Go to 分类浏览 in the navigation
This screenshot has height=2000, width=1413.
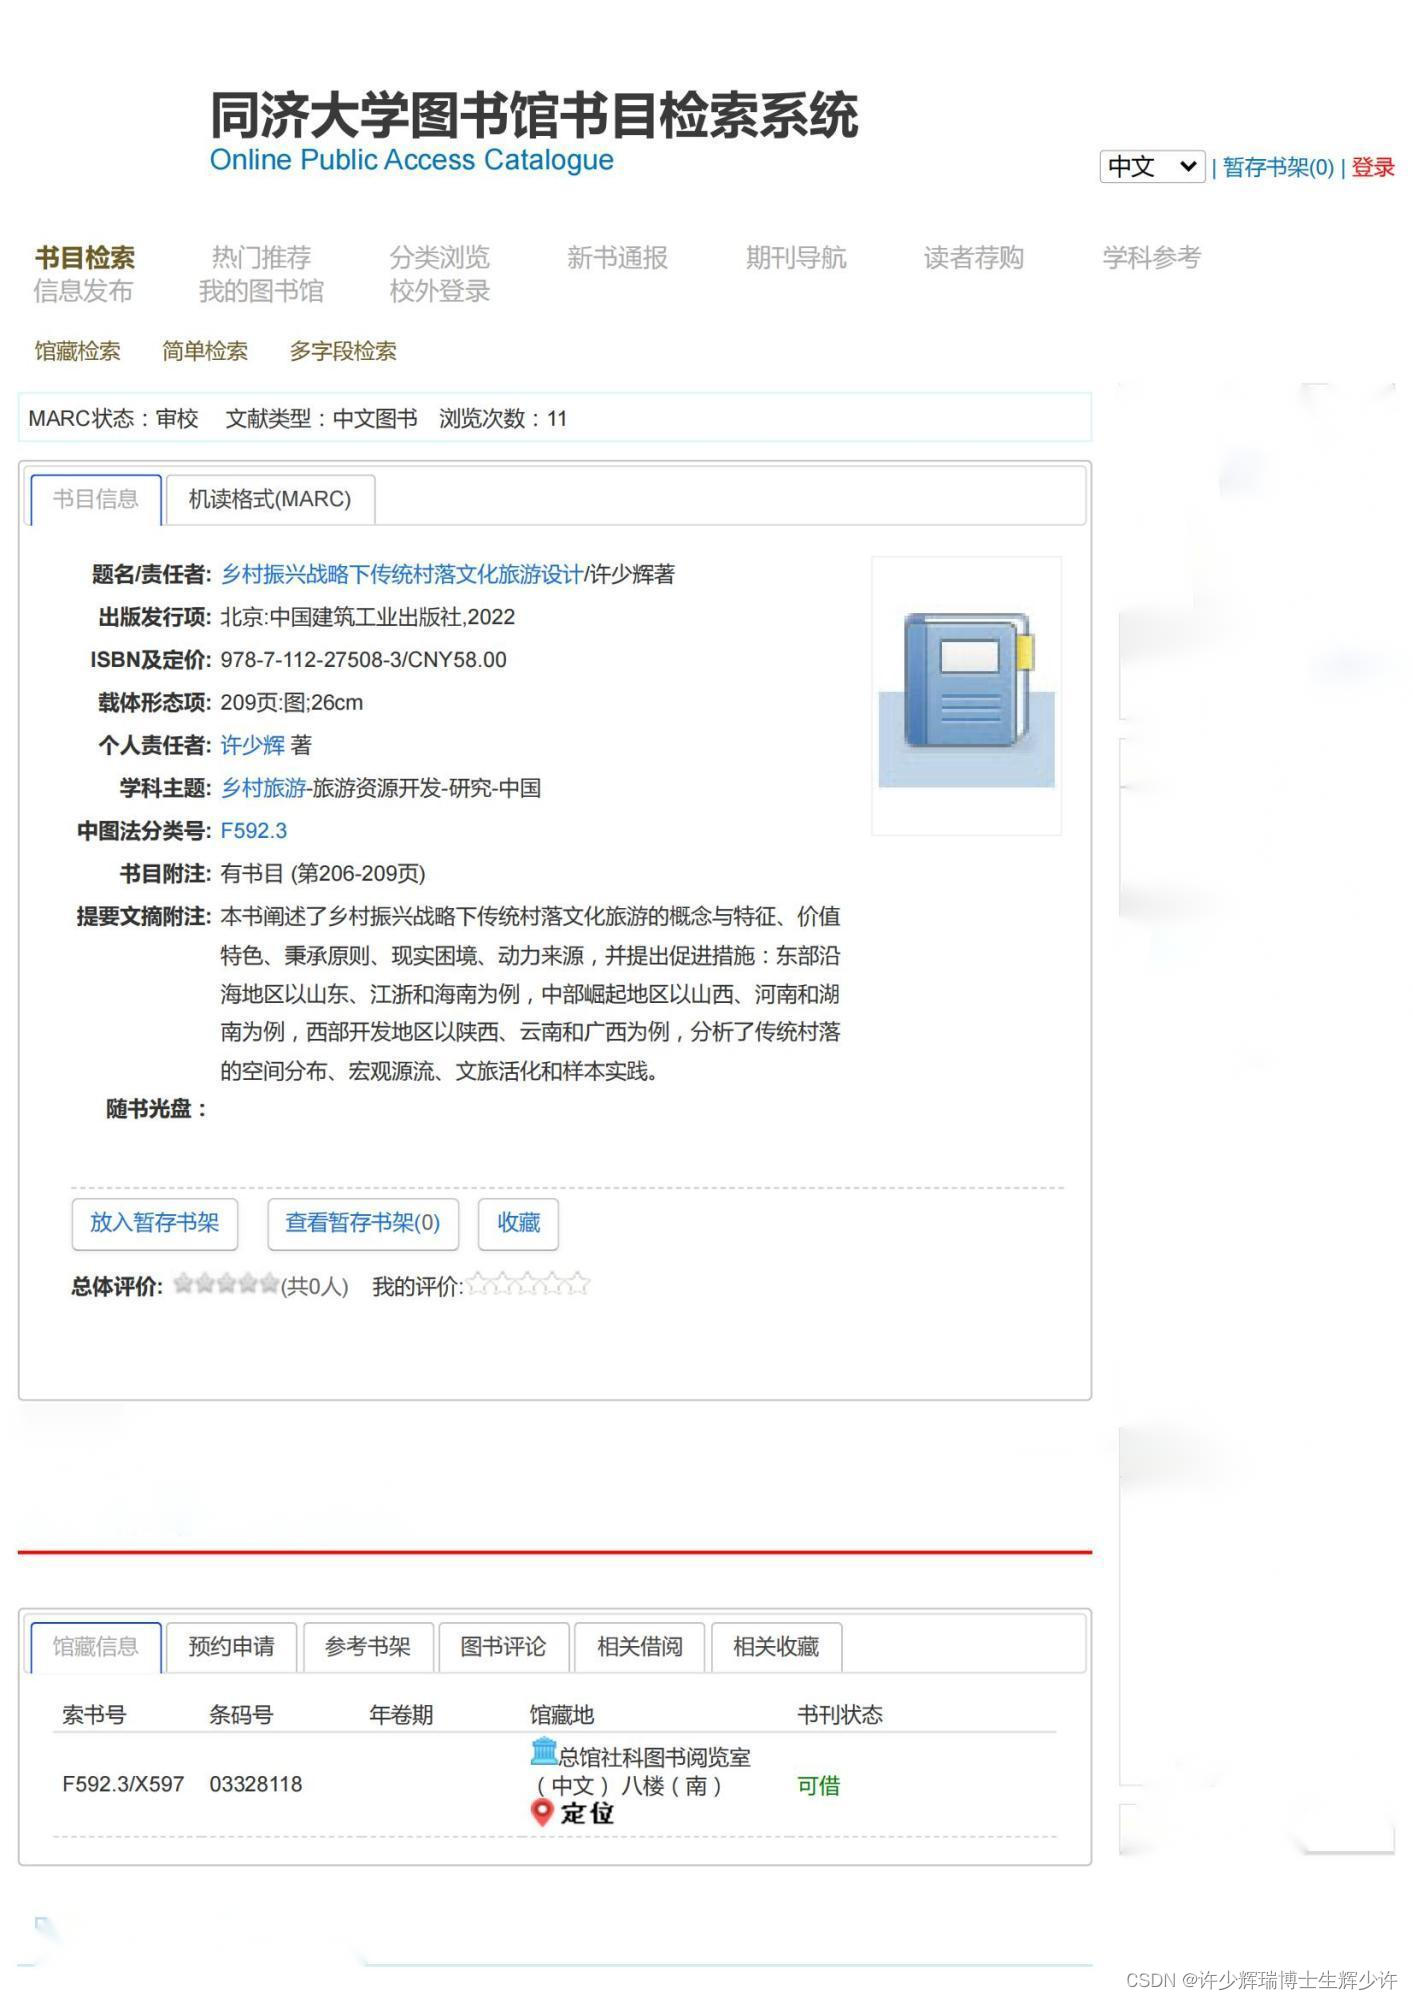[439, 258]
